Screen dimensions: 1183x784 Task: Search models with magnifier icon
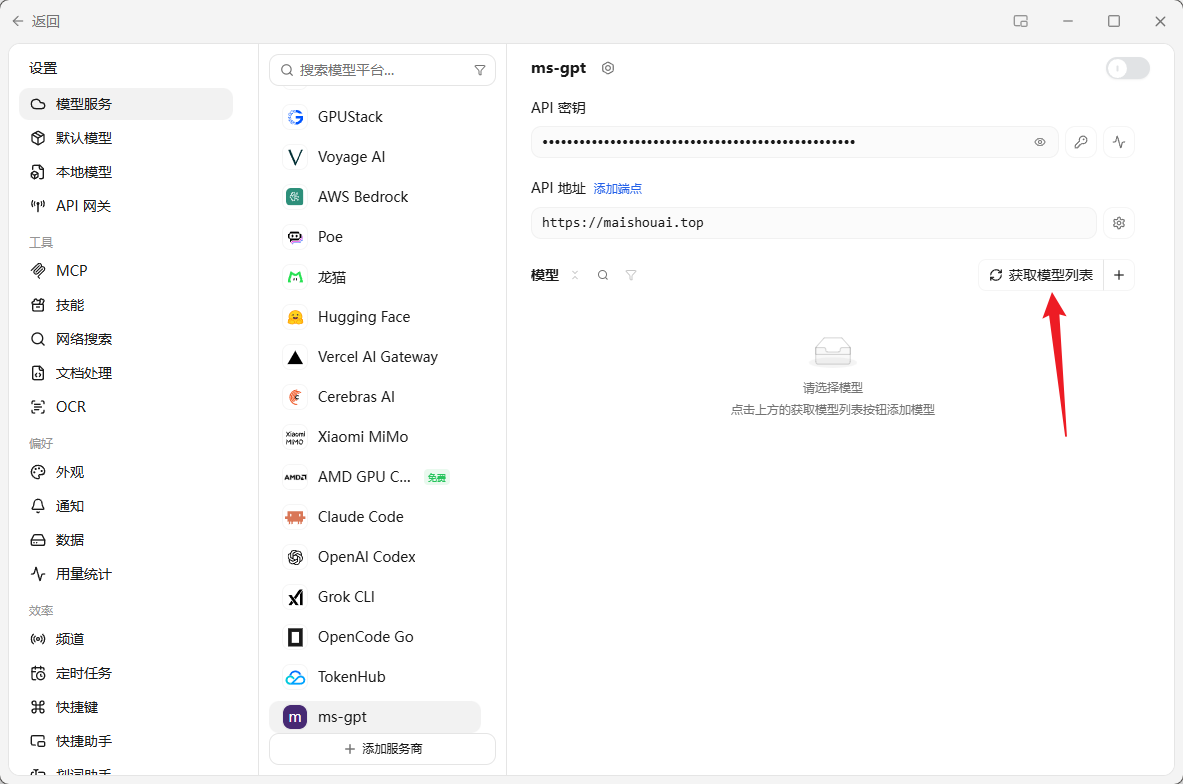603,275
